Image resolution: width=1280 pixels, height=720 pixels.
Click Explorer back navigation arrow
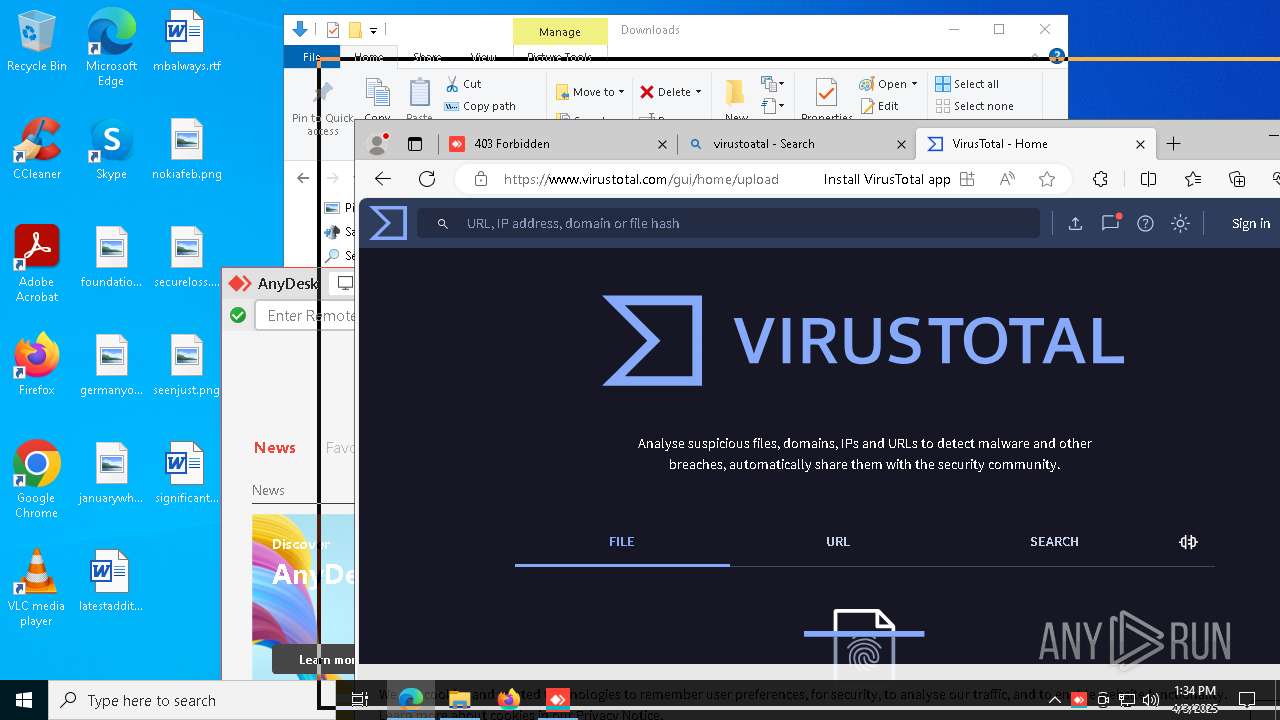pos(303,178)
